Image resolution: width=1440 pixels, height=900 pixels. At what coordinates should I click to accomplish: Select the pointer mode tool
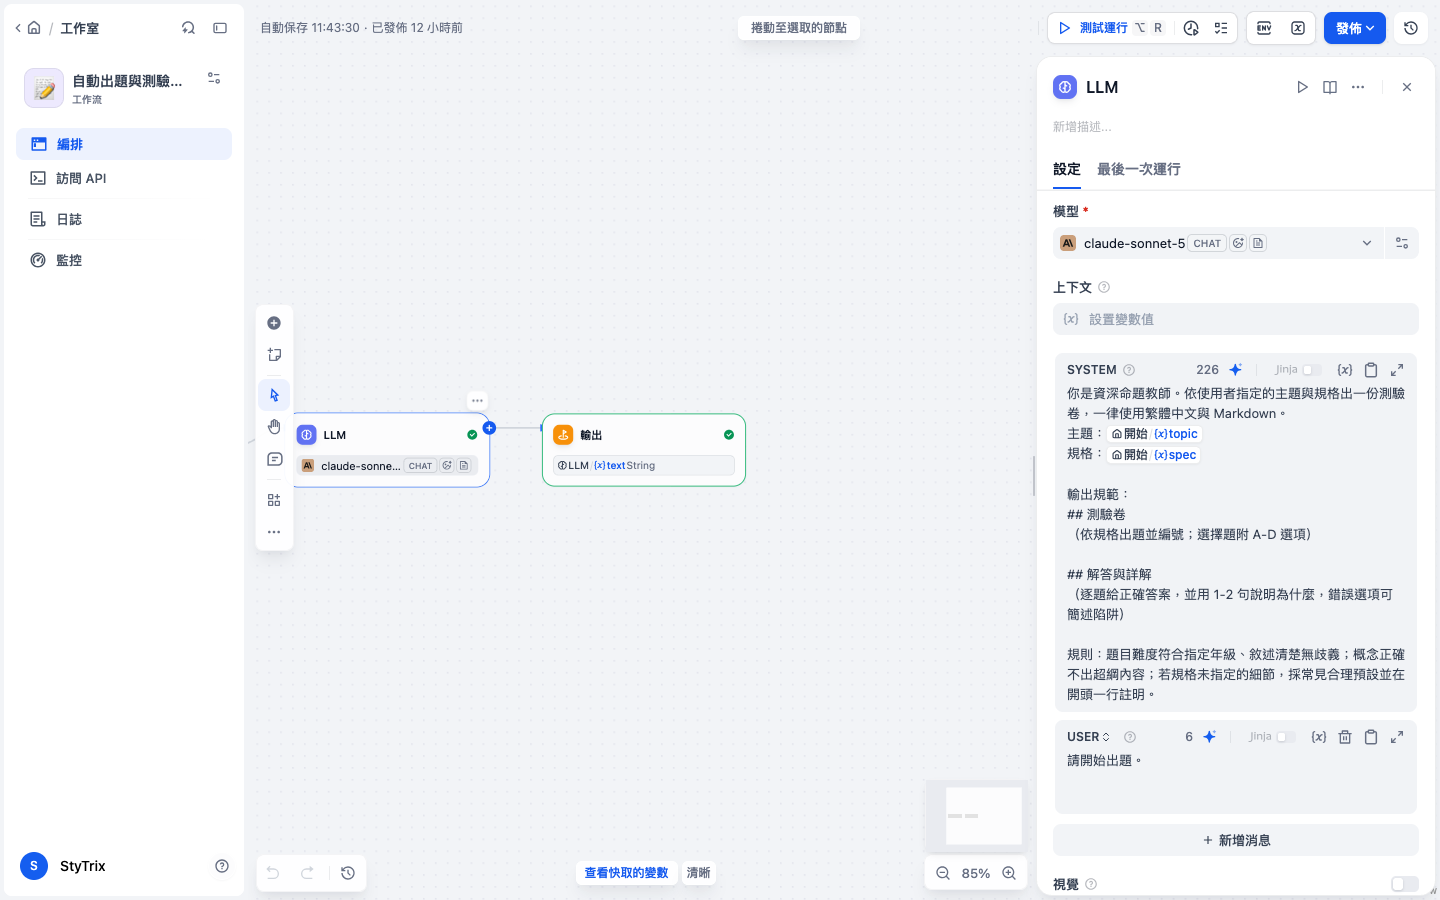[274, 395]
